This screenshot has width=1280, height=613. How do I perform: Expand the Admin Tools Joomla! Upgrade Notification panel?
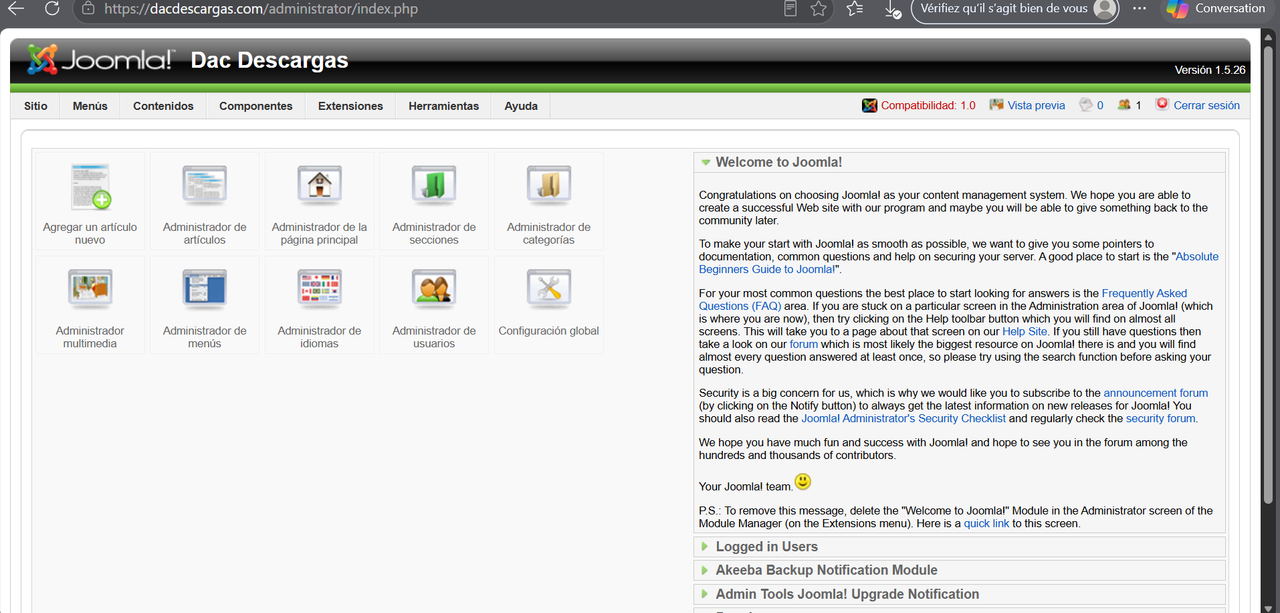tap(959, 594)
